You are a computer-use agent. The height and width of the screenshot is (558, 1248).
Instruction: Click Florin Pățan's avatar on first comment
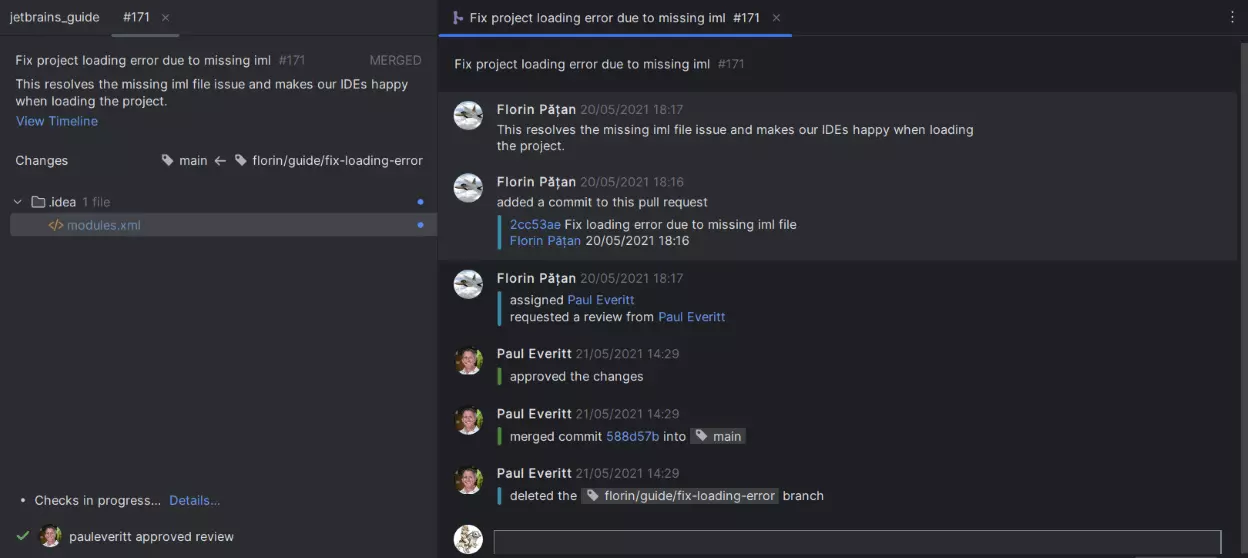pos(468,116)
